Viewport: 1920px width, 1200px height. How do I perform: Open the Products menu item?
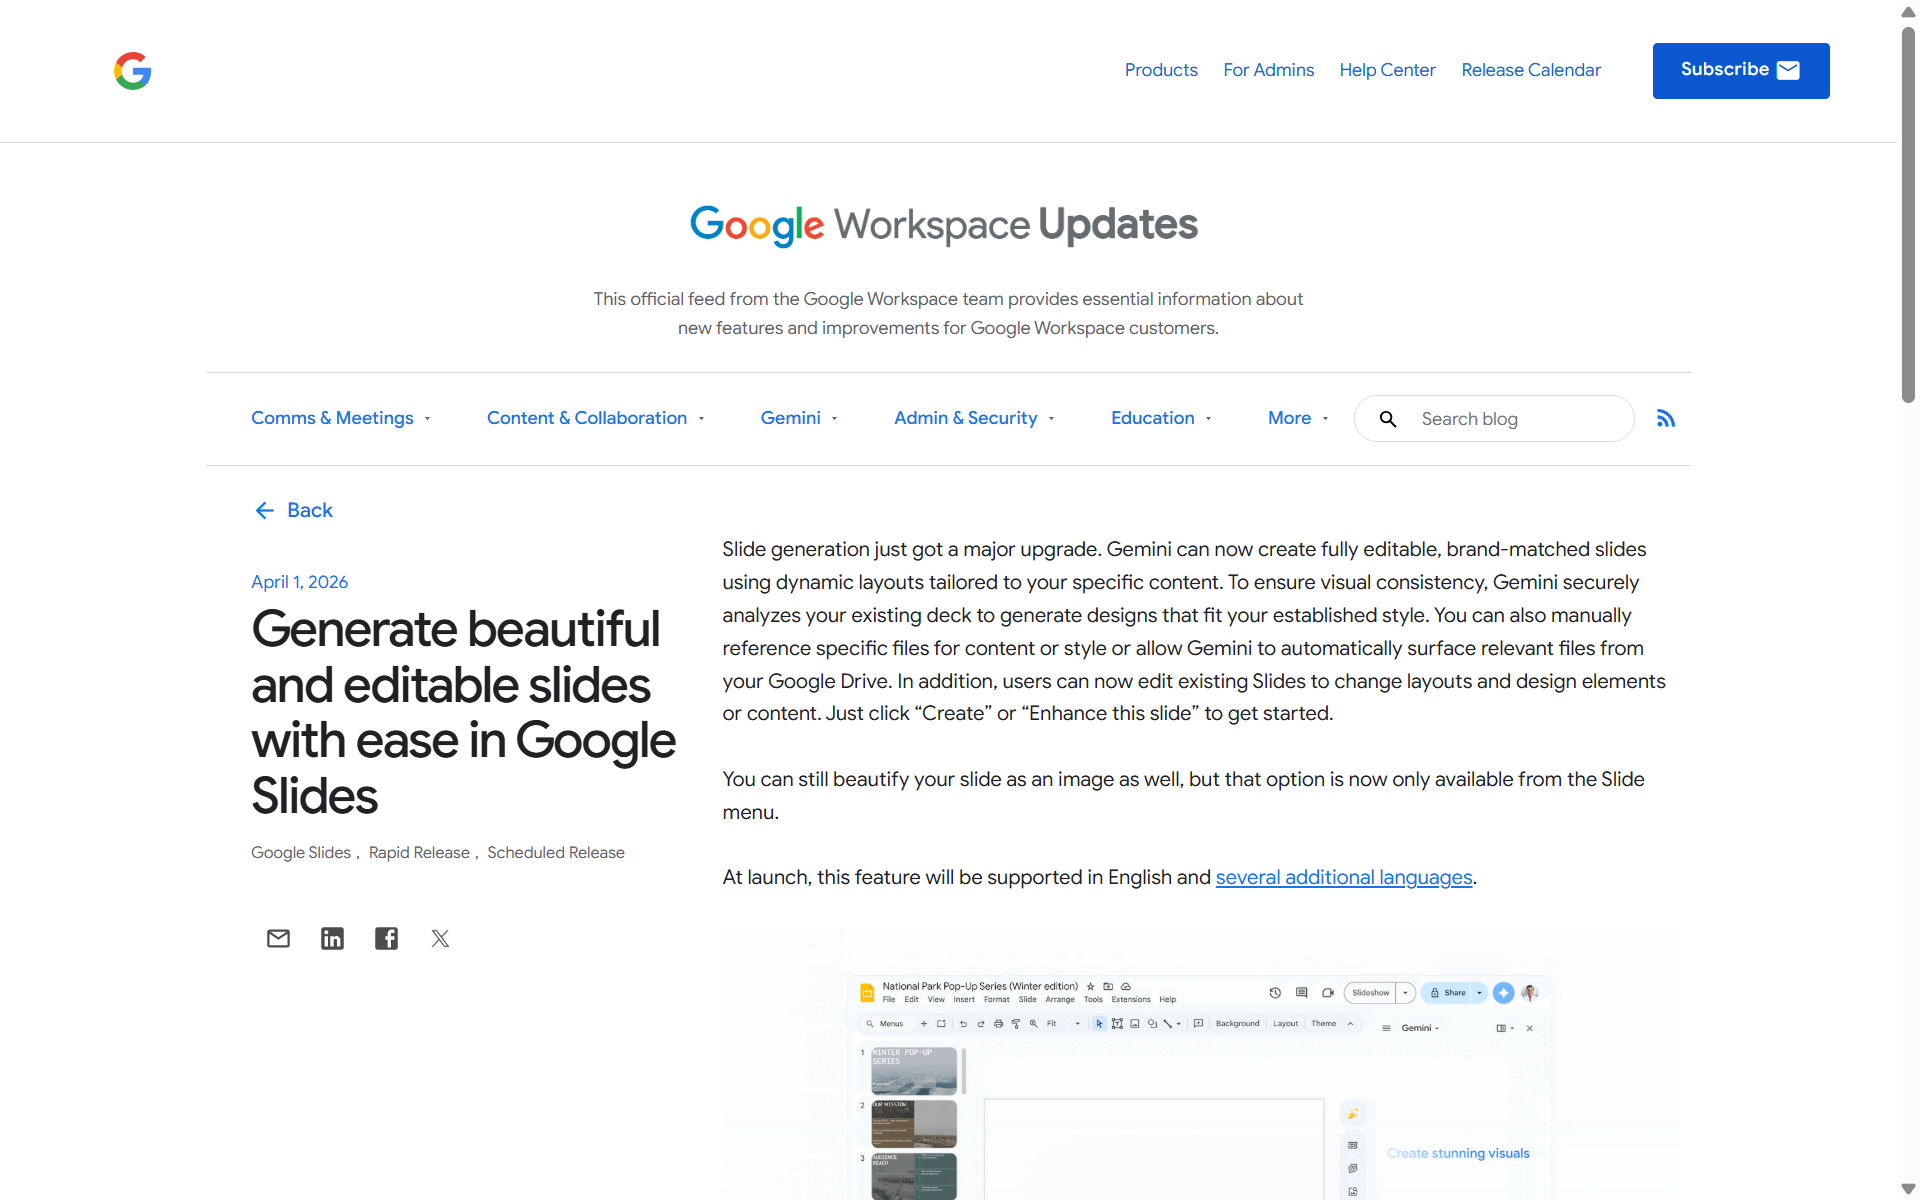pos(1161,70)
